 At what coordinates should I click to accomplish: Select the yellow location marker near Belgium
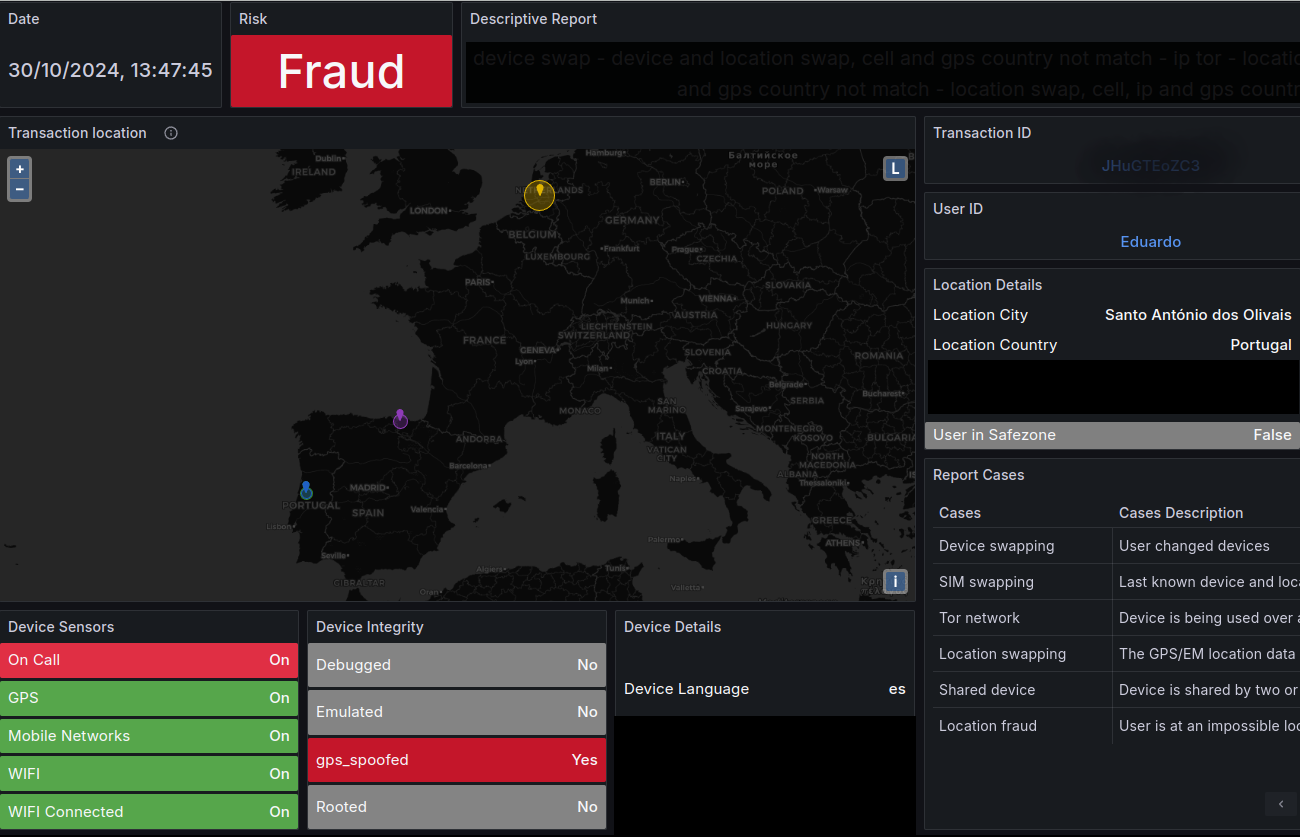(x=539, y=195)
